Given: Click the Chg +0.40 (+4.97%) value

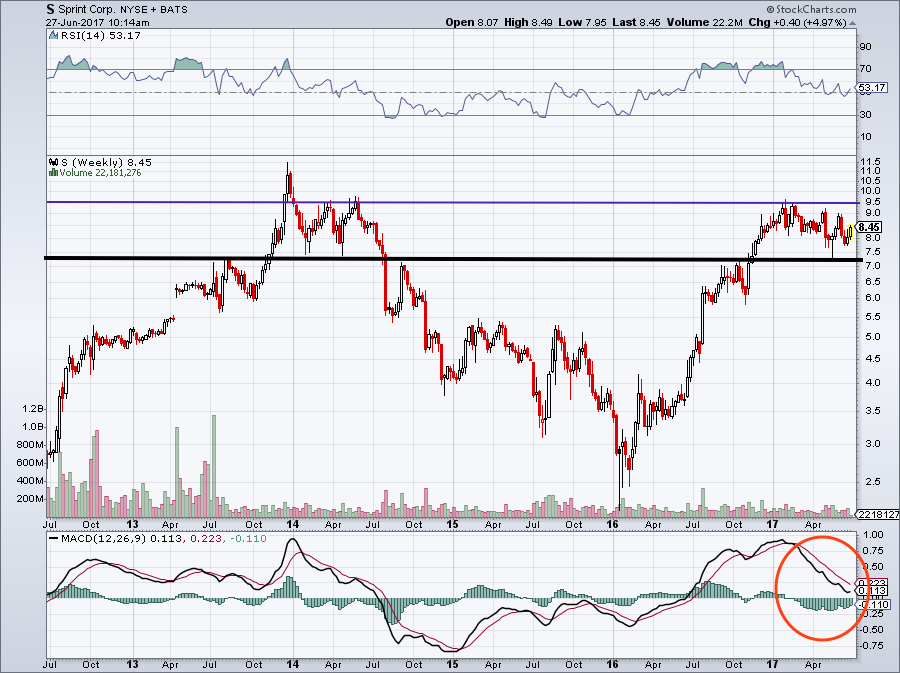Looking at the screenshot, I should pos(798,23).
